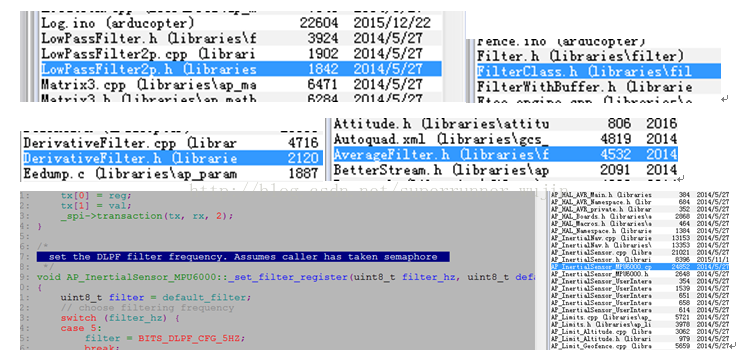Select highlighted DerivativeFilter.h file row

[x=172, y=158]
